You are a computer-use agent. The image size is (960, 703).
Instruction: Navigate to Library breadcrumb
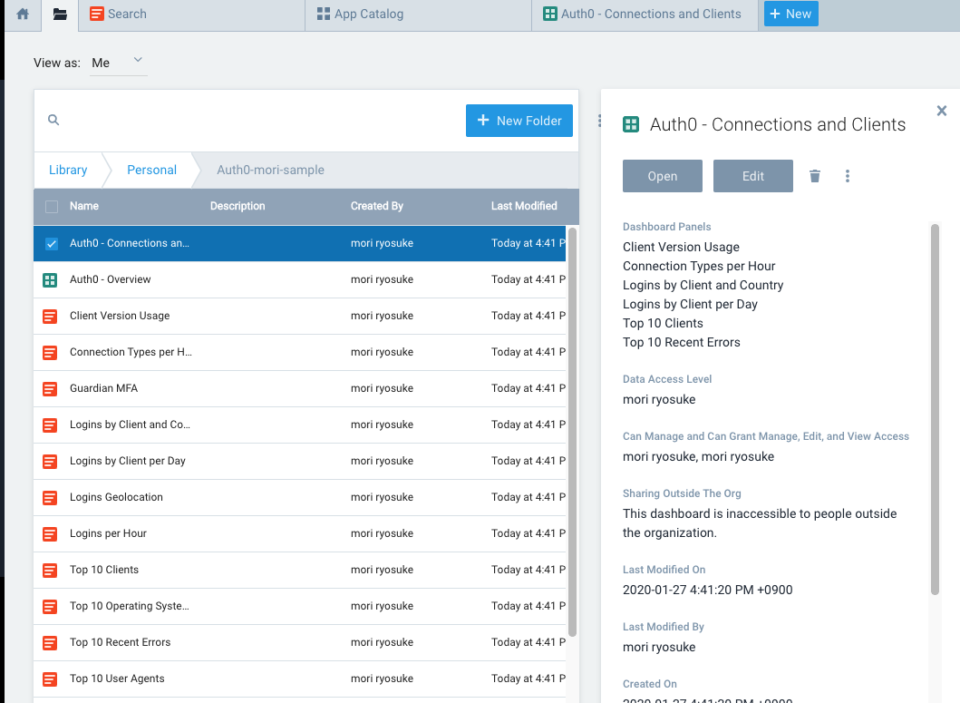pos(68,170)
